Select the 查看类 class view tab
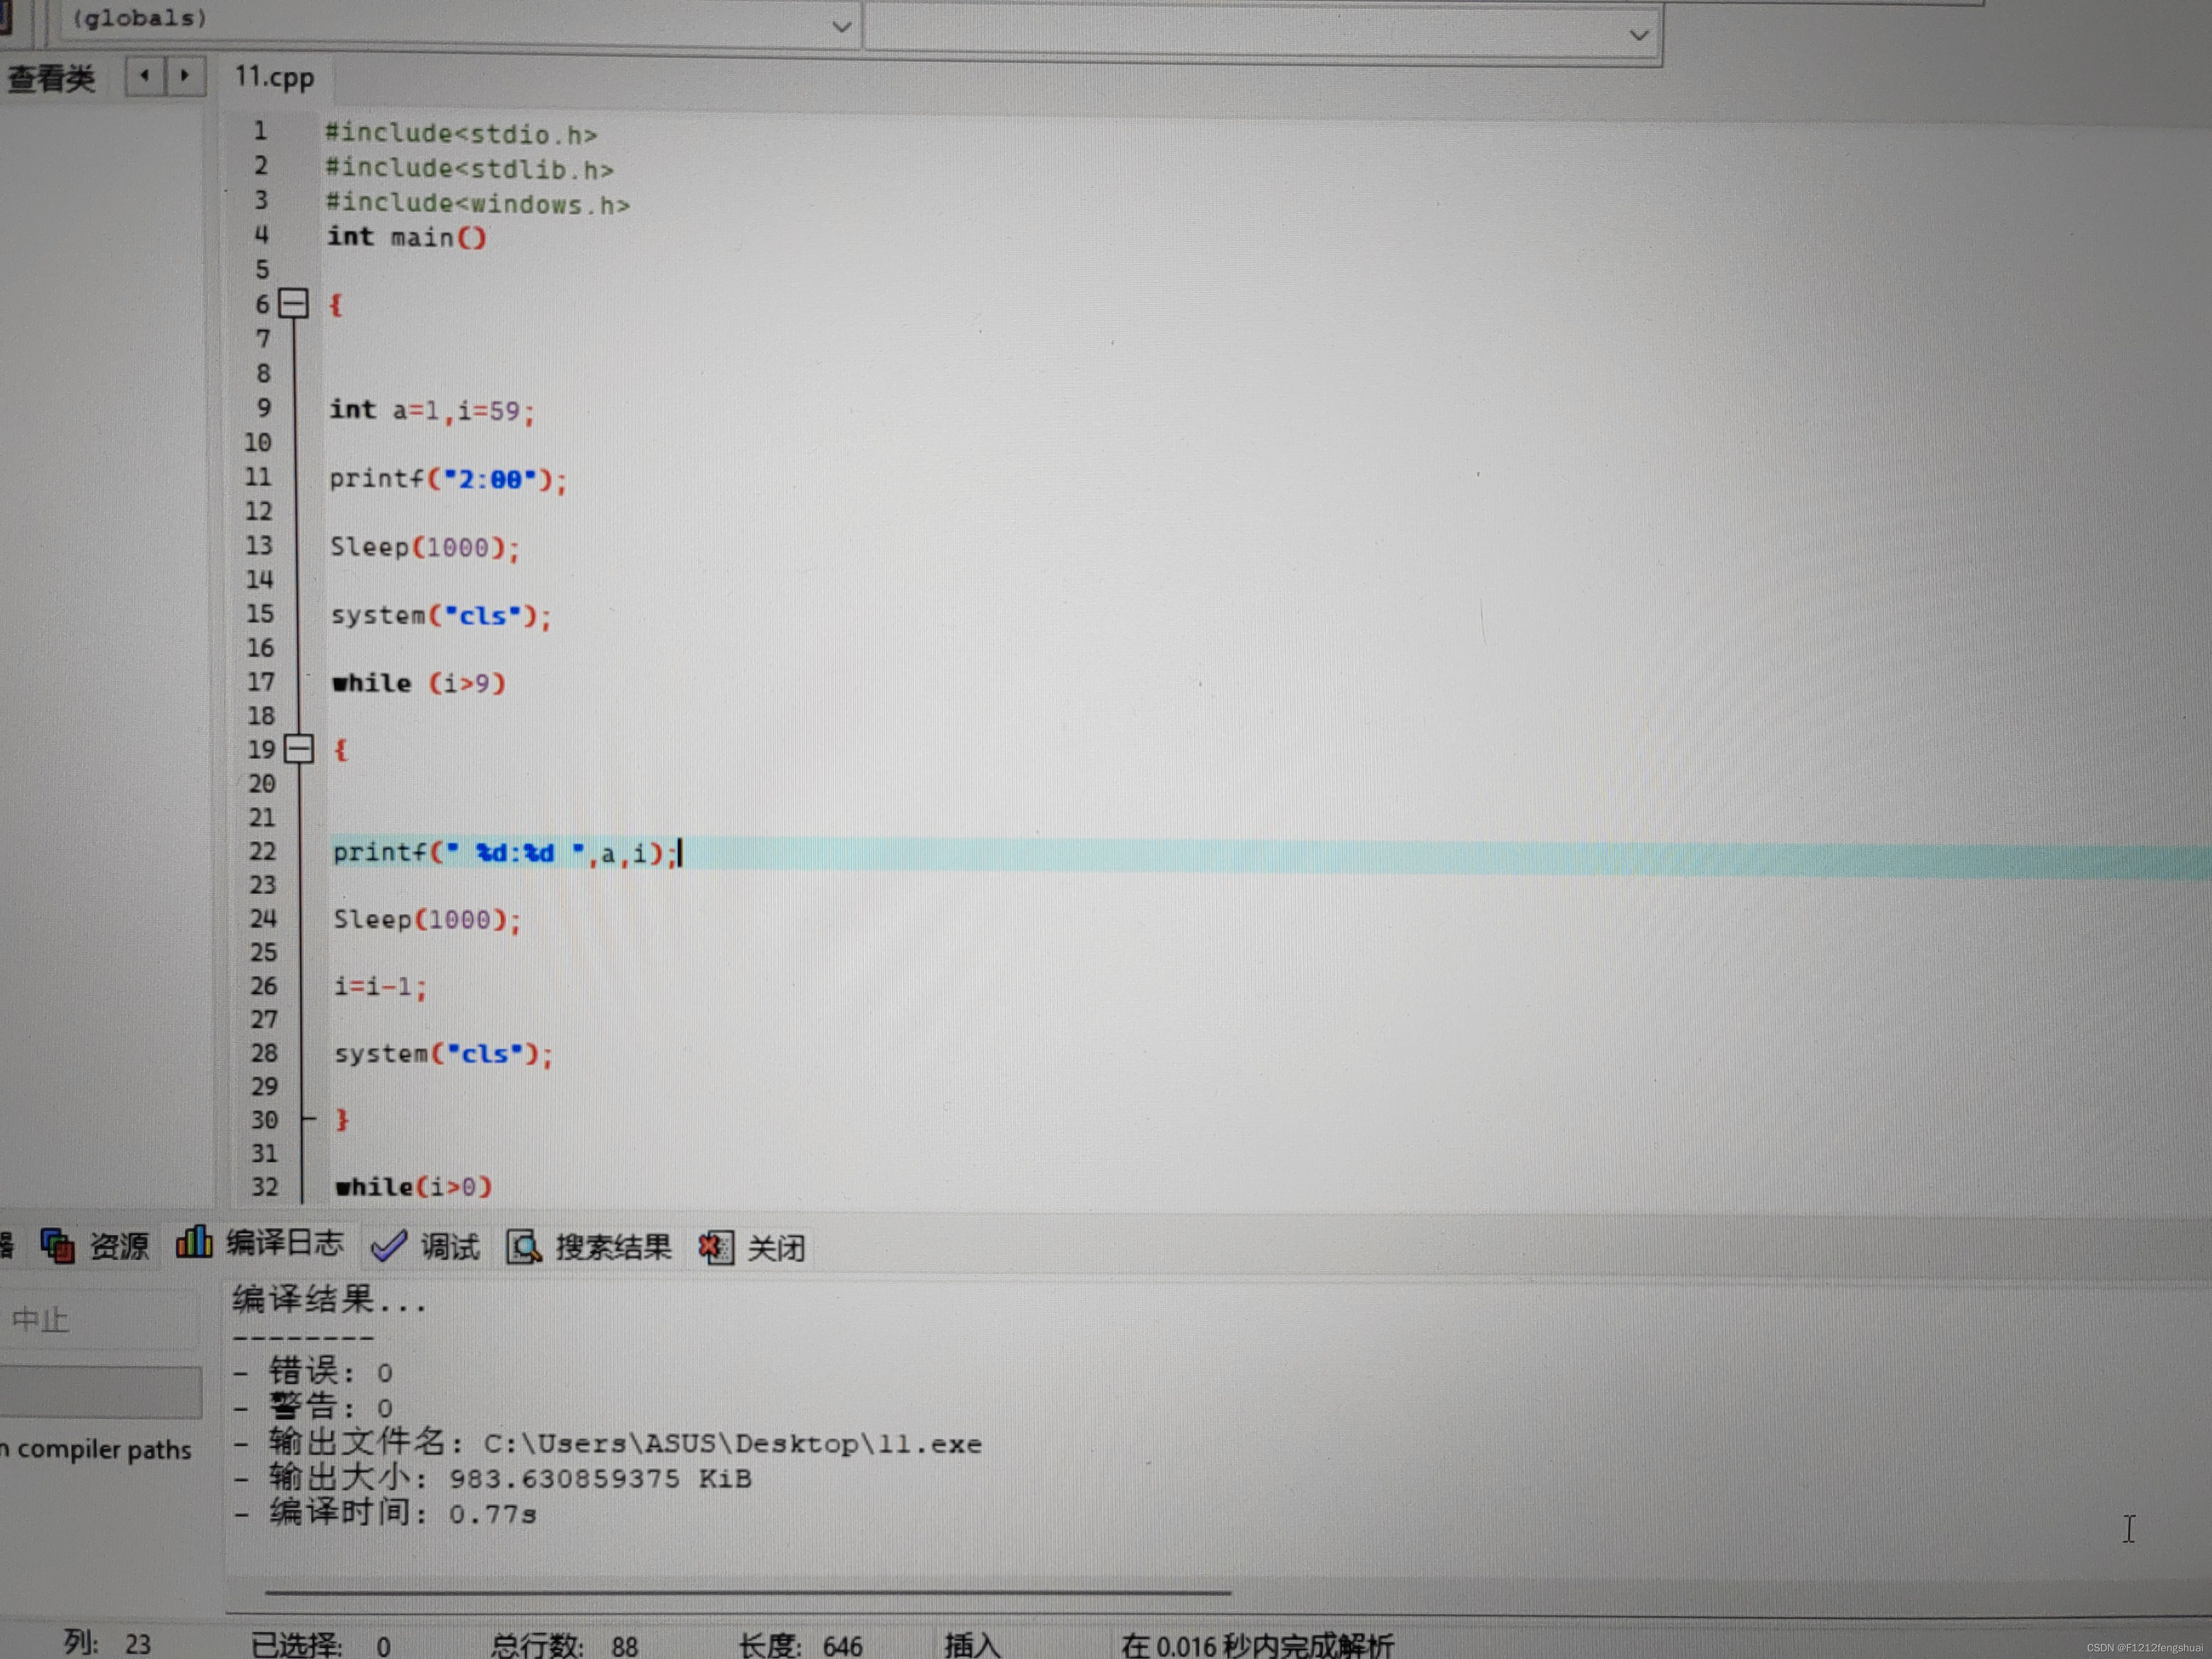The height and width of the screenshot is (1659, 2212). (52, 78)
